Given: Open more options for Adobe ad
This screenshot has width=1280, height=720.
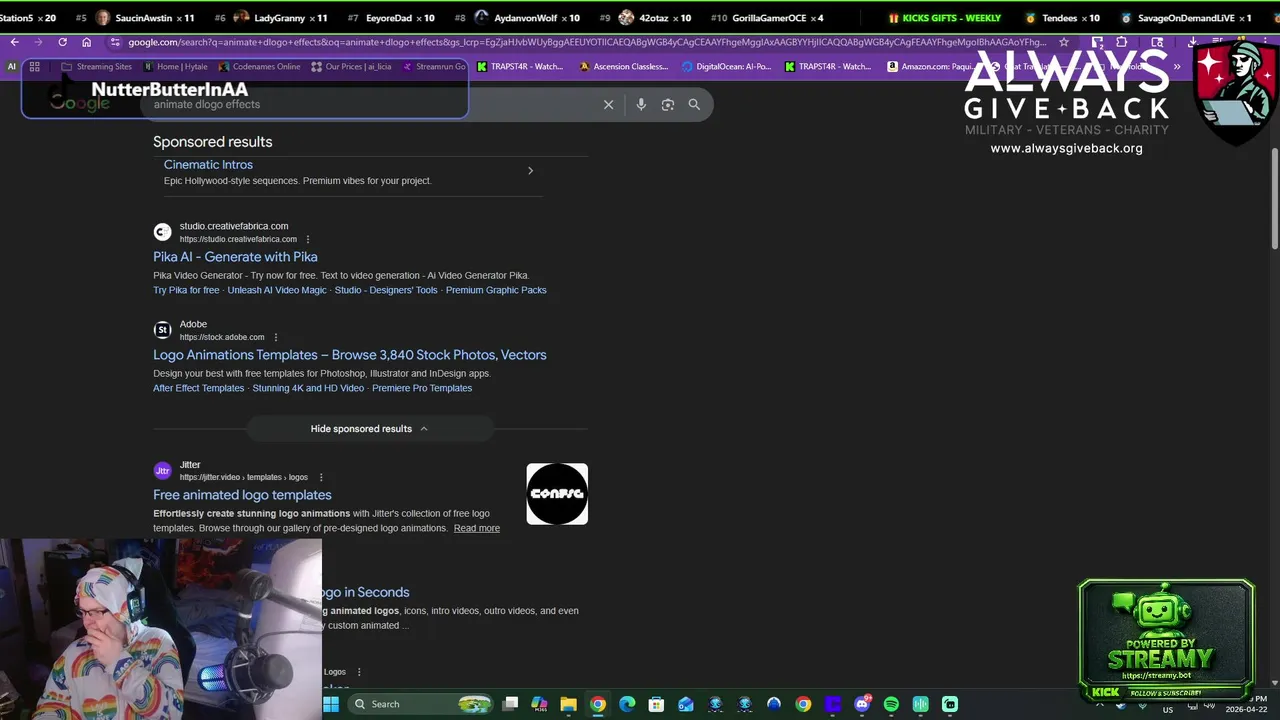Looking at the screenshot, I should coord(276,337).
